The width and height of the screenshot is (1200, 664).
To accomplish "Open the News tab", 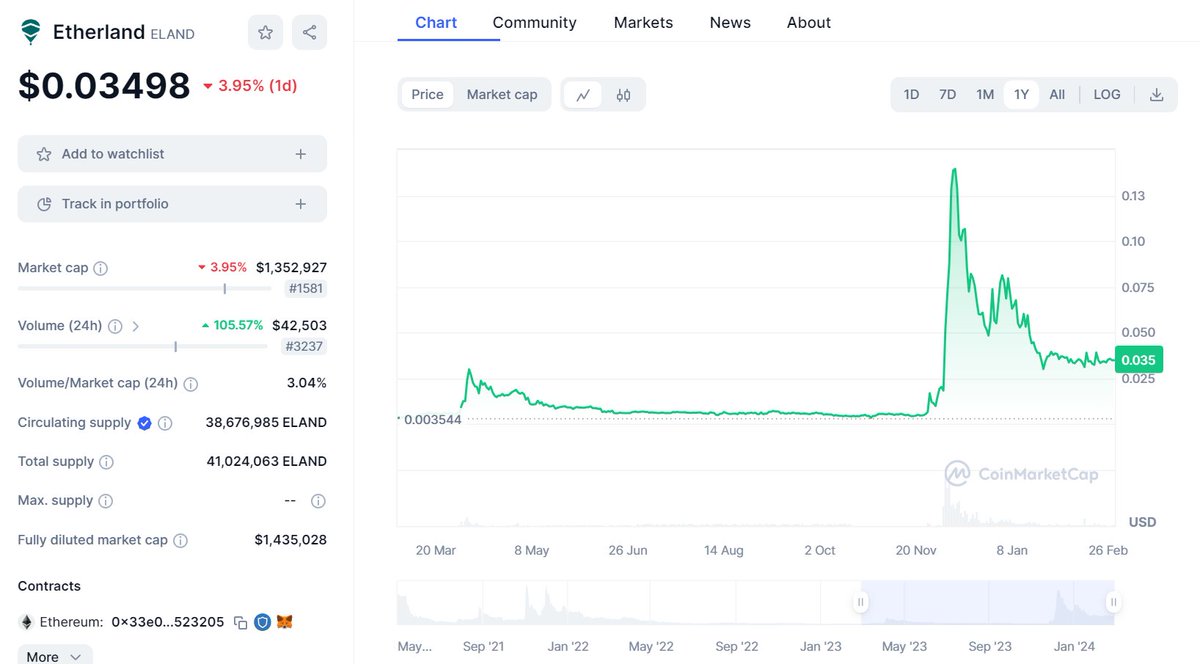I will tap(730, 22).
